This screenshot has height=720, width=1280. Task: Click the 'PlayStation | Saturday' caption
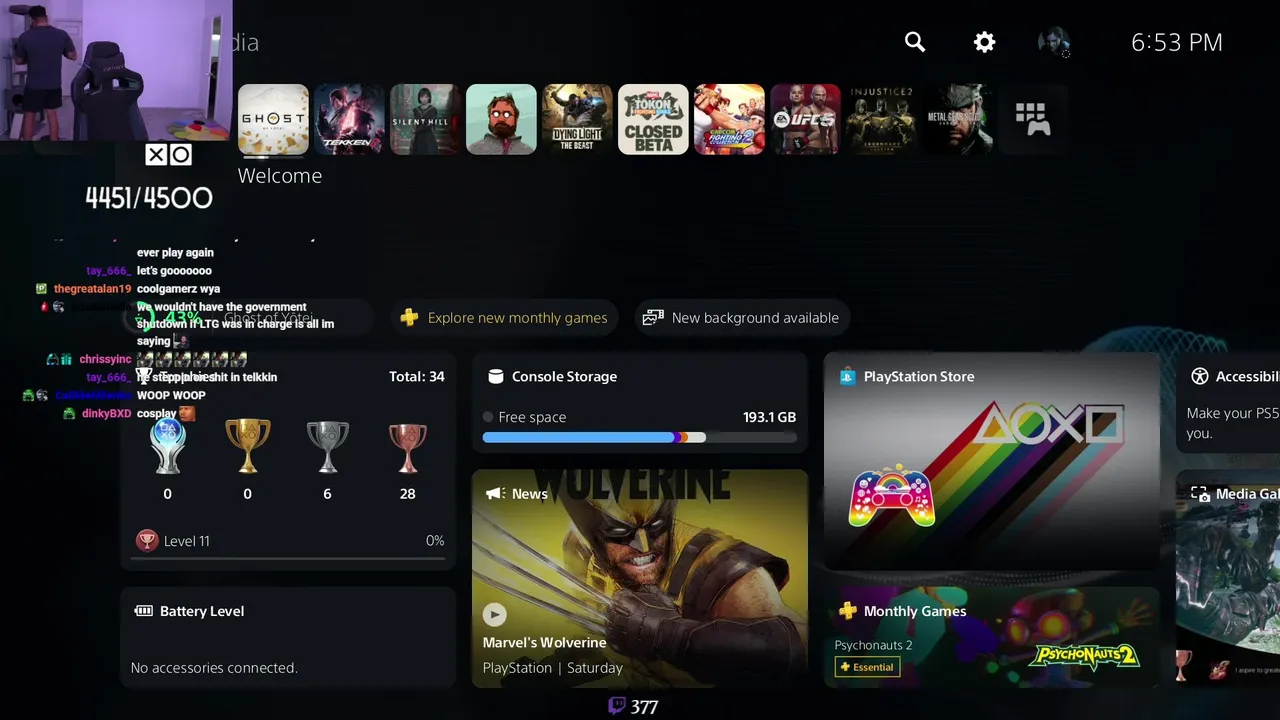pos(553,667)
